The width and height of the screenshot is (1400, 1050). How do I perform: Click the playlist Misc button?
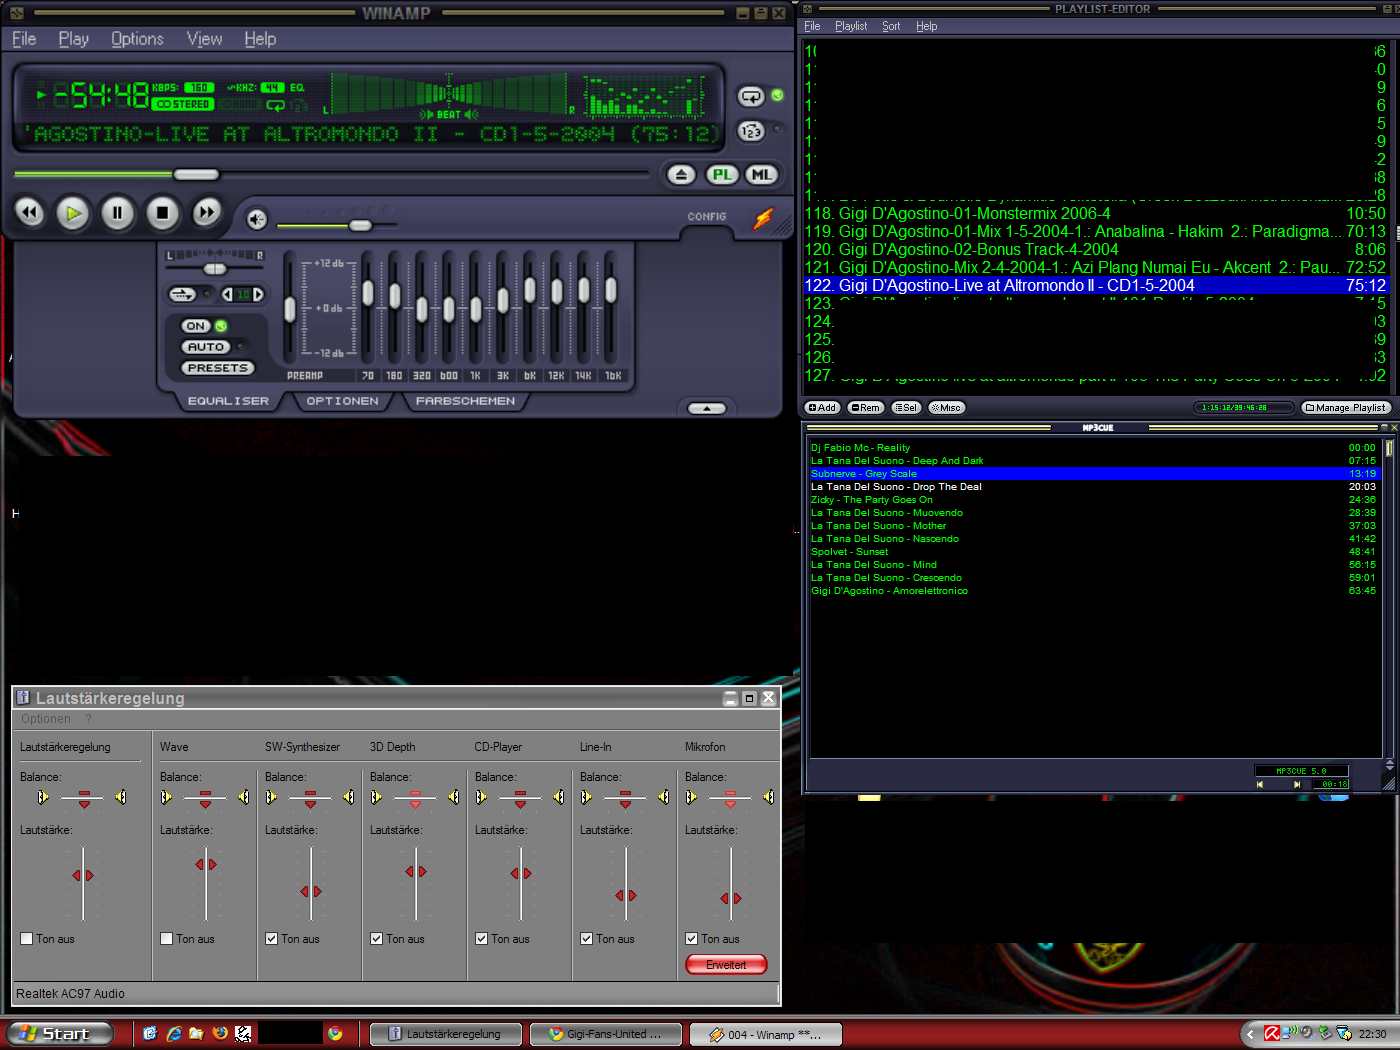coord(946,407)
